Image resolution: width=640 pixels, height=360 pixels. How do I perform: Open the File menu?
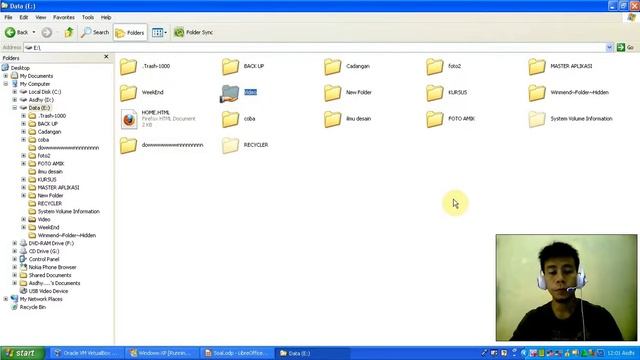[8, 18]
